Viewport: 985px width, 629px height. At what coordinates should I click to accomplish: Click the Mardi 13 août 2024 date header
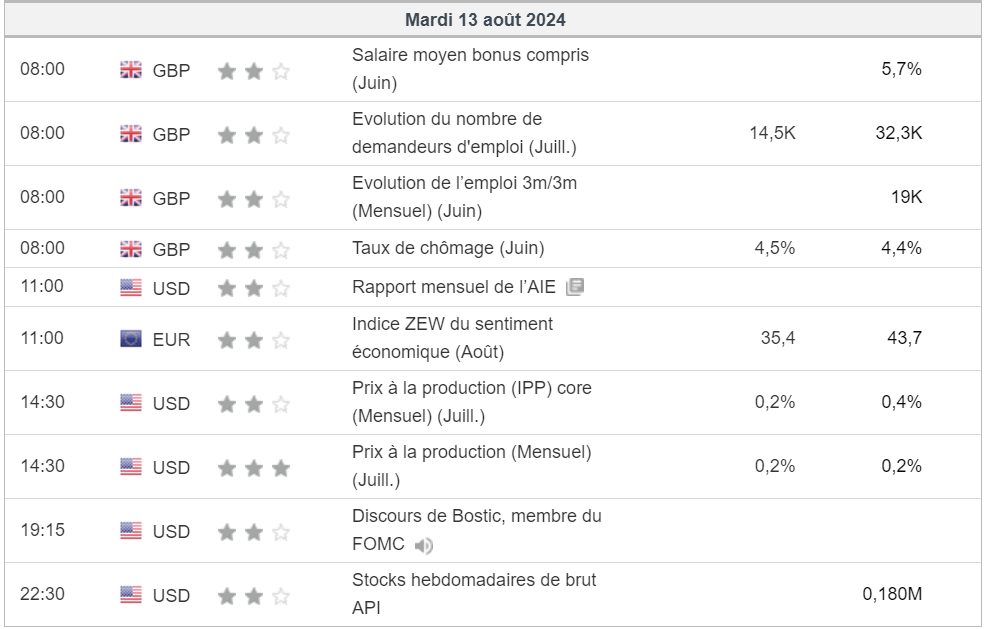click(x=486, y=20)
